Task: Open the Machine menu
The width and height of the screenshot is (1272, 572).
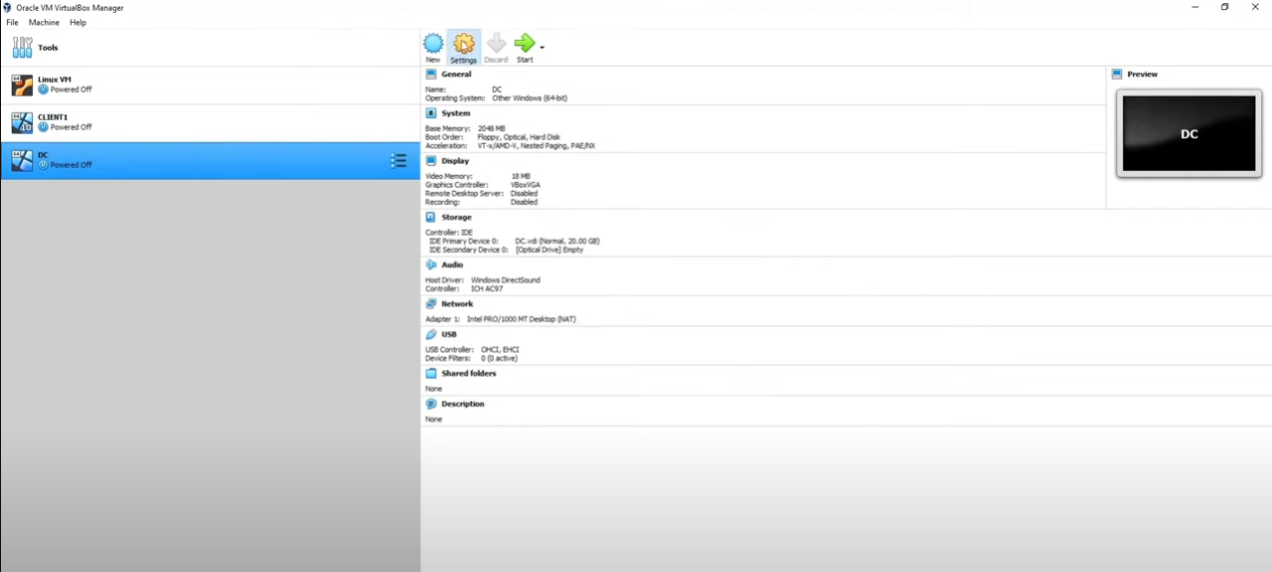Action: [x=44, y=22]
